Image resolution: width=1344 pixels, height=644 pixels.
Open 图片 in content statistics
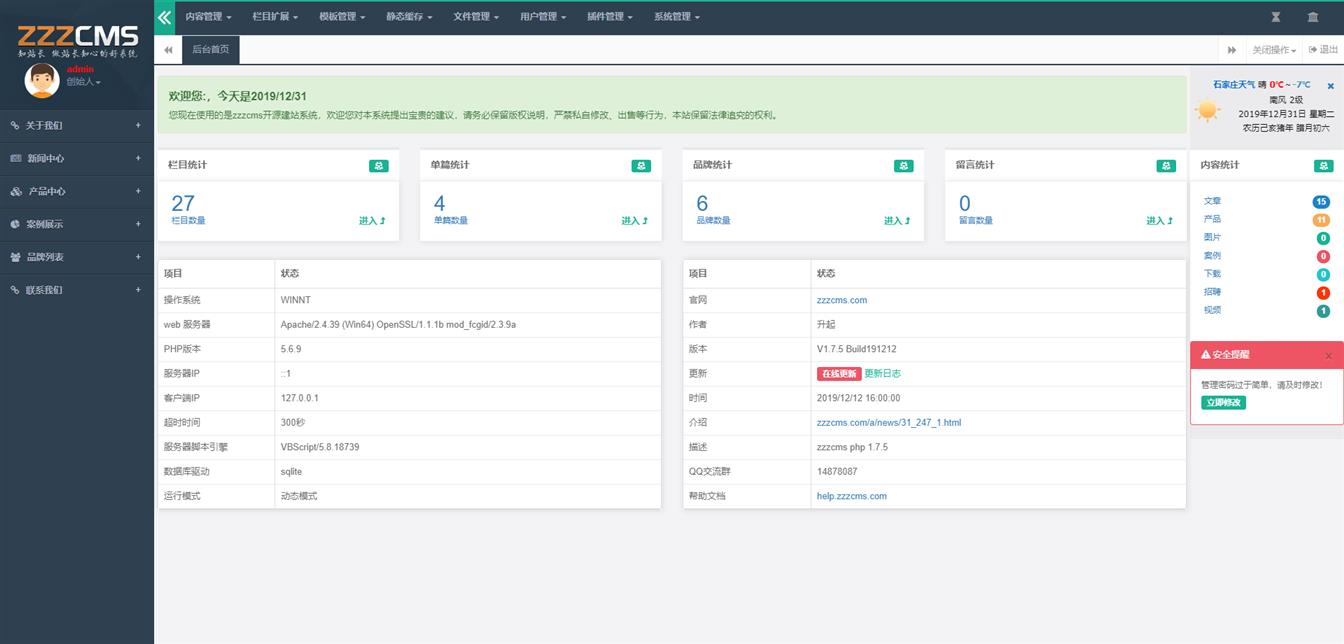1212,238
